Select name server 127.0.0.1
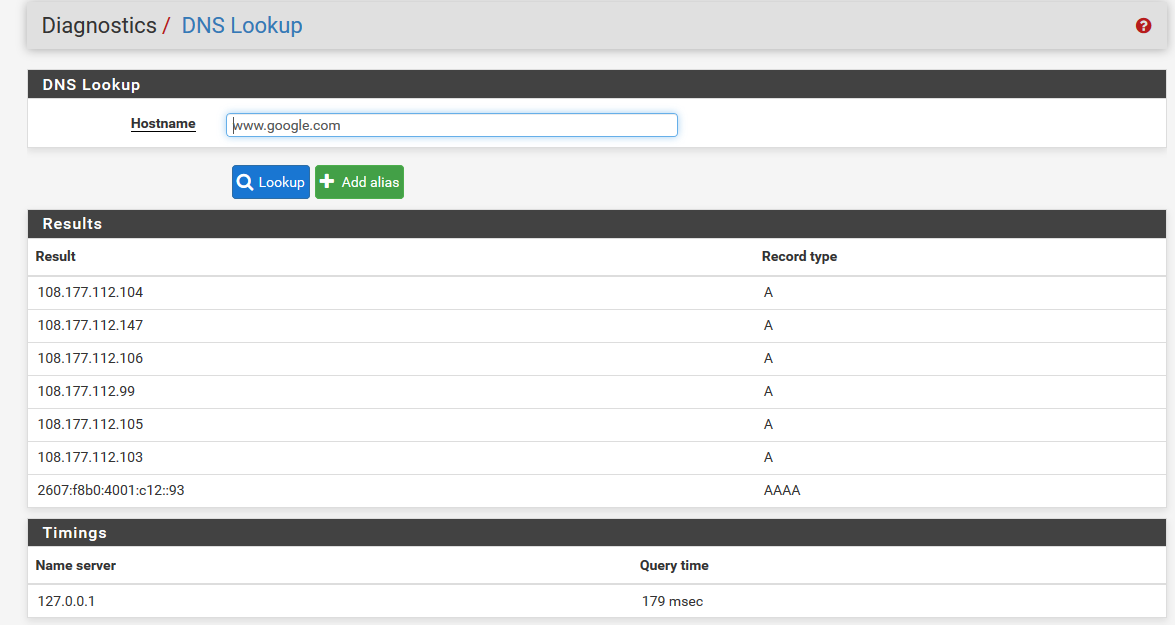This screenshot has height=625, width=1175. pos(66,601)
